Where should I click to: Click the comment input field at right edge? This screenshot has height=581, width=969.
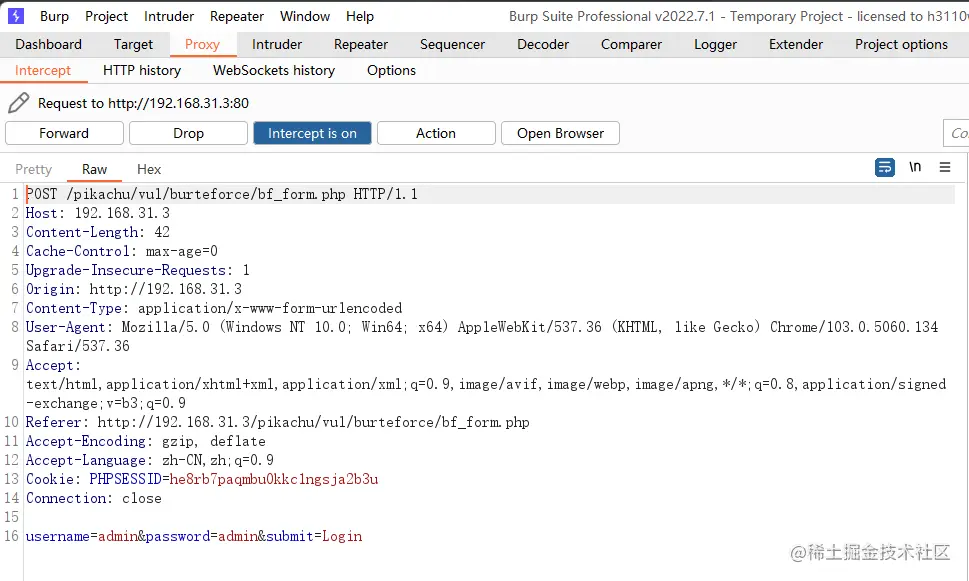click(x=956, y=133)
